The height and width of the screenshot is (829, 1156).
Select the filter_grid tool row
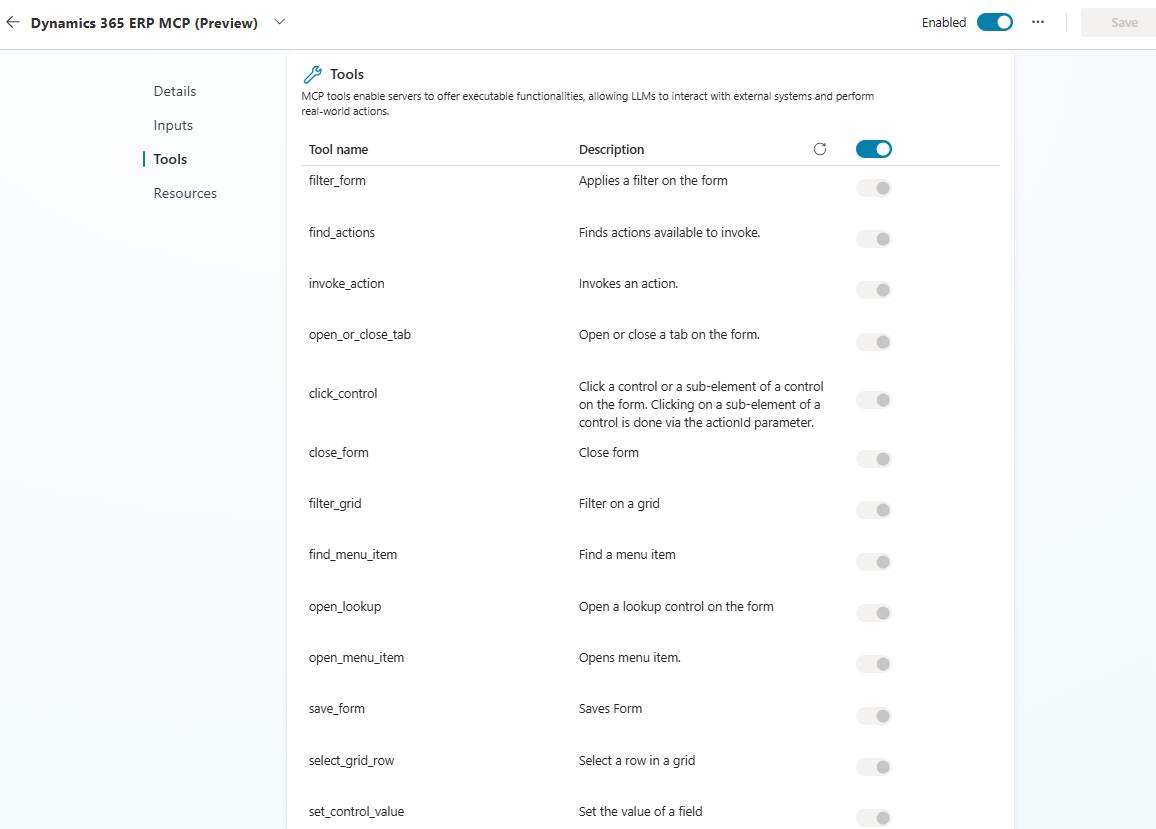(335, 503)
